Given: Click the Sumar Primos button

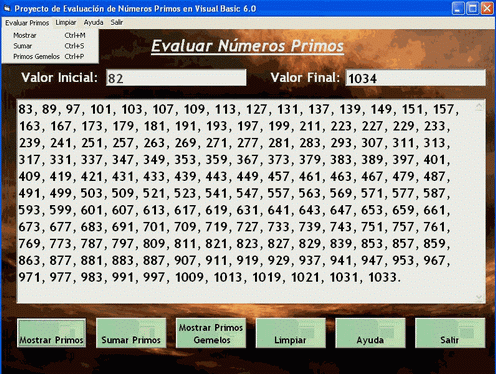Looking at the screenshot, I should [131, 333].
